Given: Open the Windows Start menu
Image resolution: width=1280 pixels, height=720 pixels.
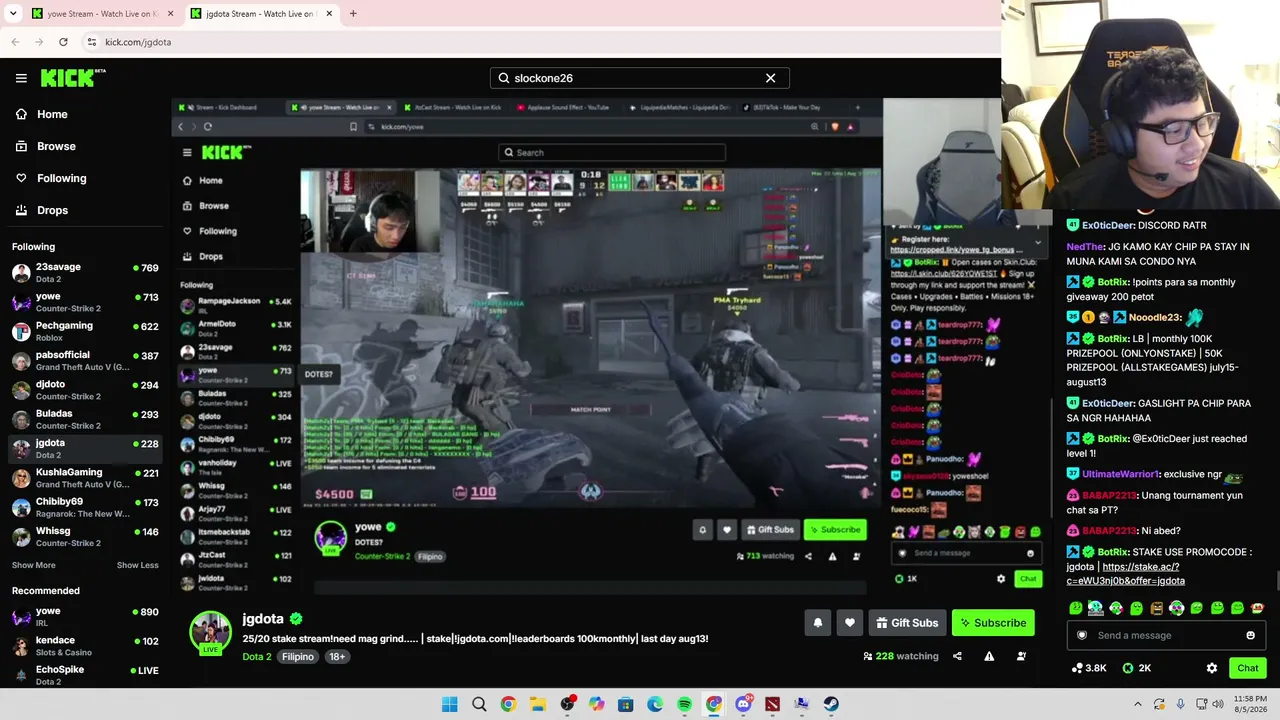Looking at the screenshot, I should pos(450,704).
